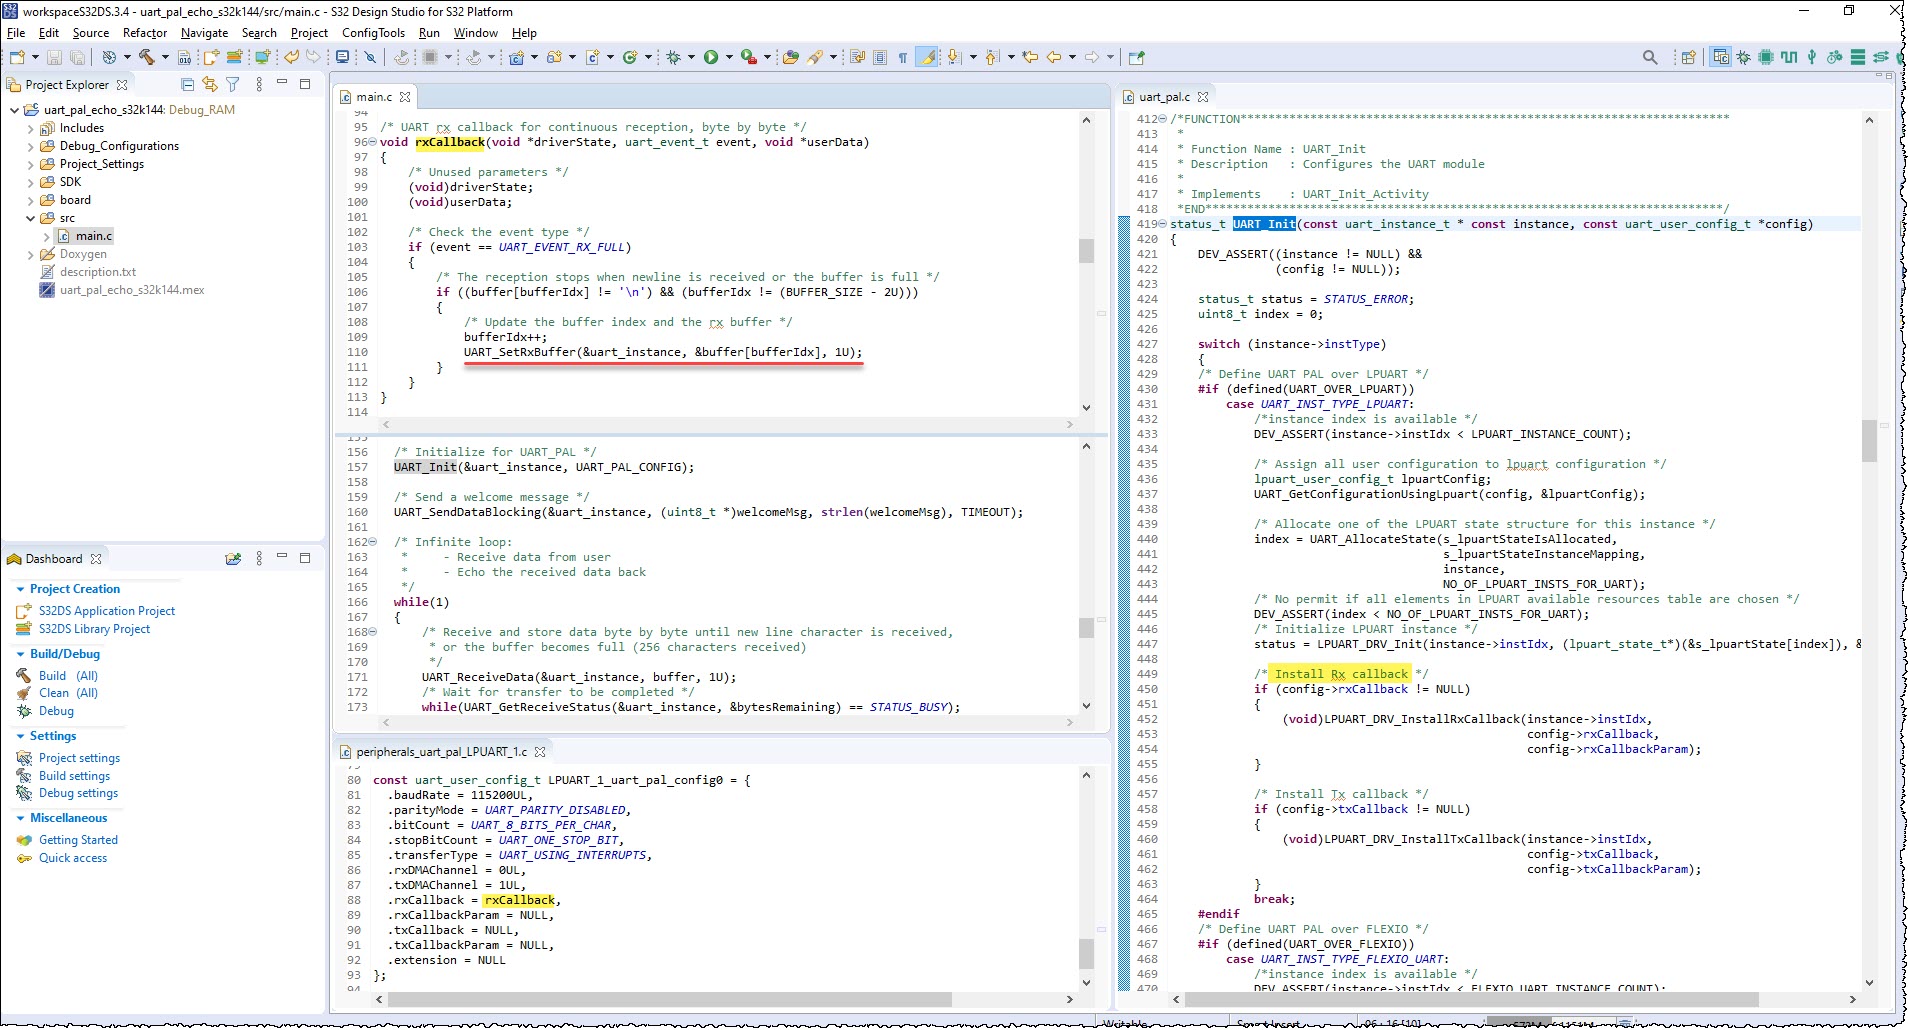
Task: Collapse the src folder in project tree
Action: (31, 219)
